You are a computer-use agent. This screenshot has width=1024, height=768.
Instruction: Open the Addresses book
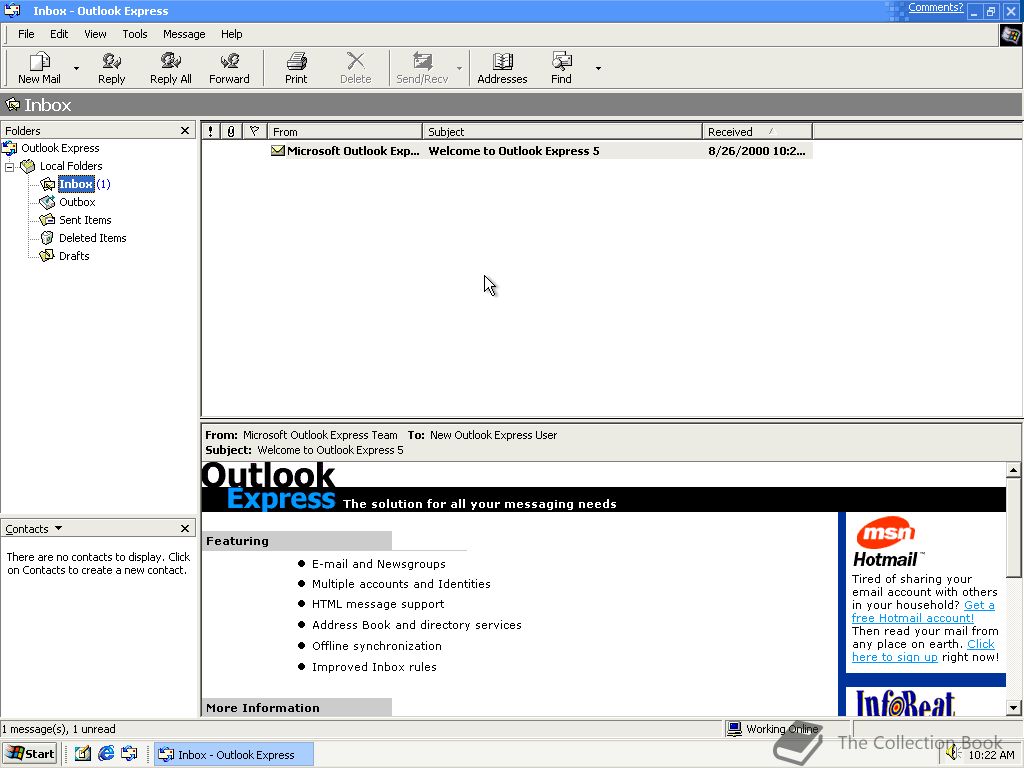coord(502,68)
